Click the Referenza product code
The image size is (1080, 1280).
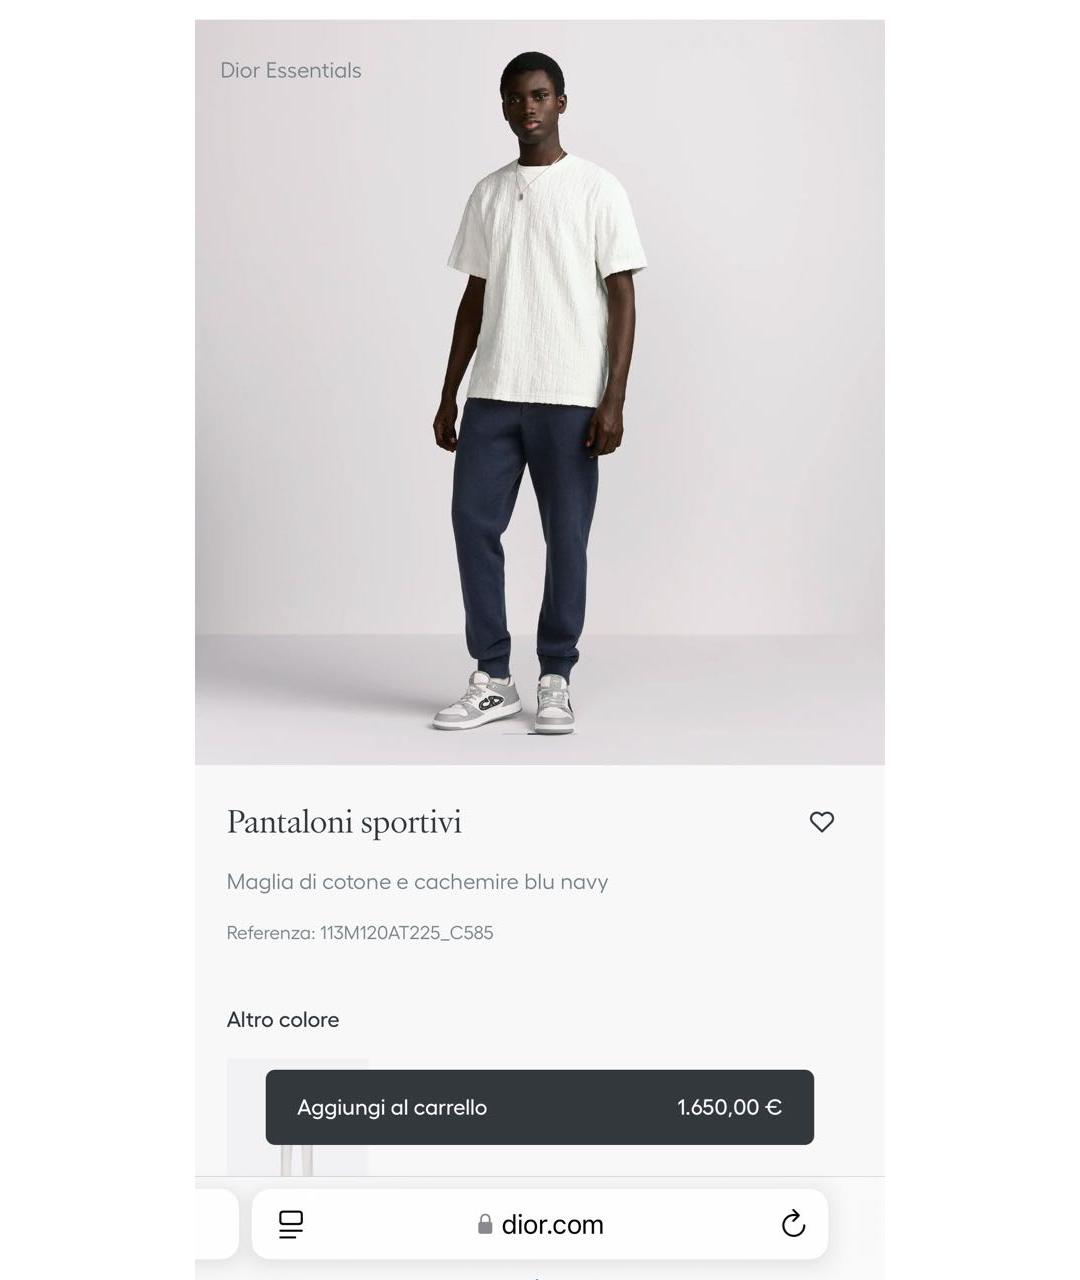point(360,933)
